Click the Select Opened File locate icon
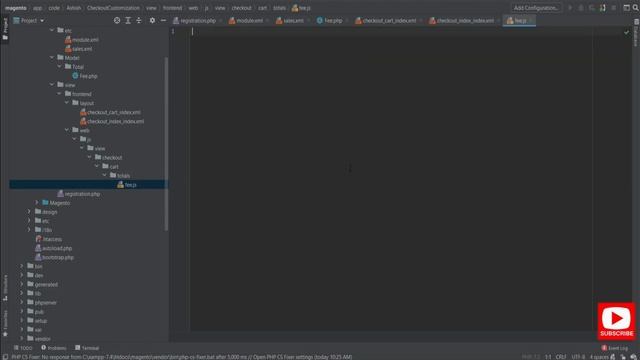 [x=117, y=20]
